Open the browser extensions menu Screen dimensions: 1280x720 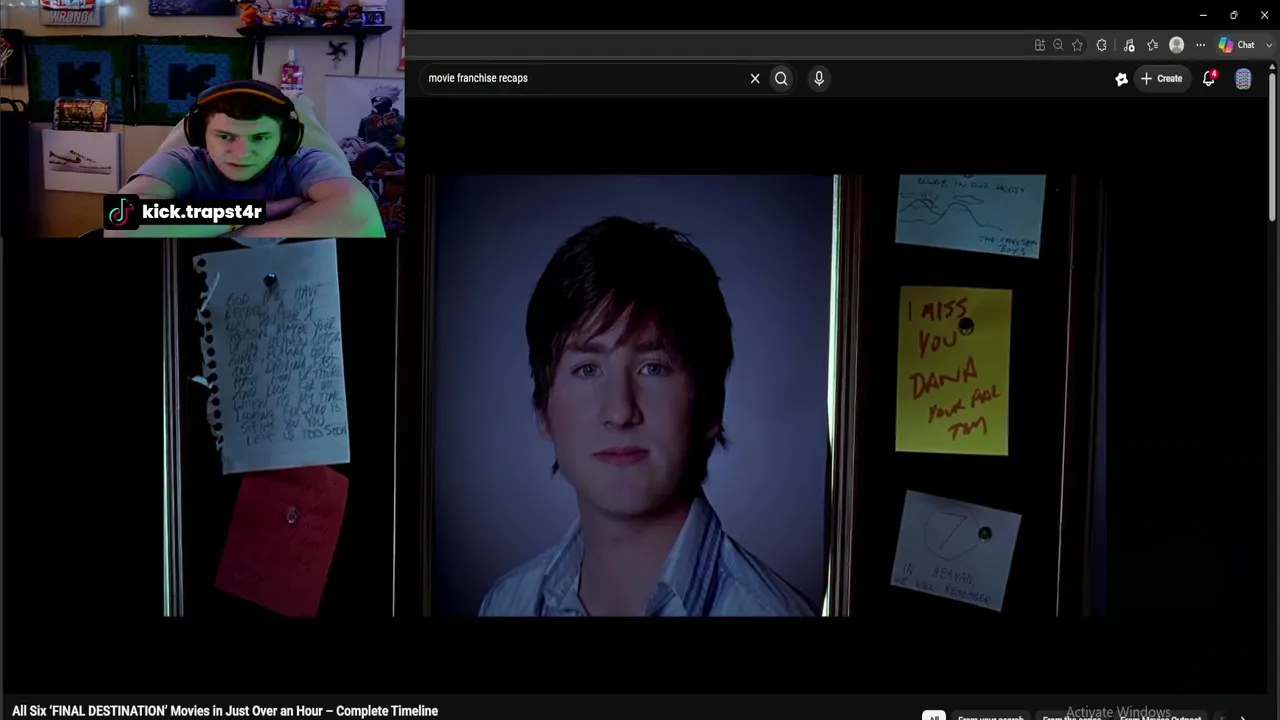click(x=1102, y=45)
